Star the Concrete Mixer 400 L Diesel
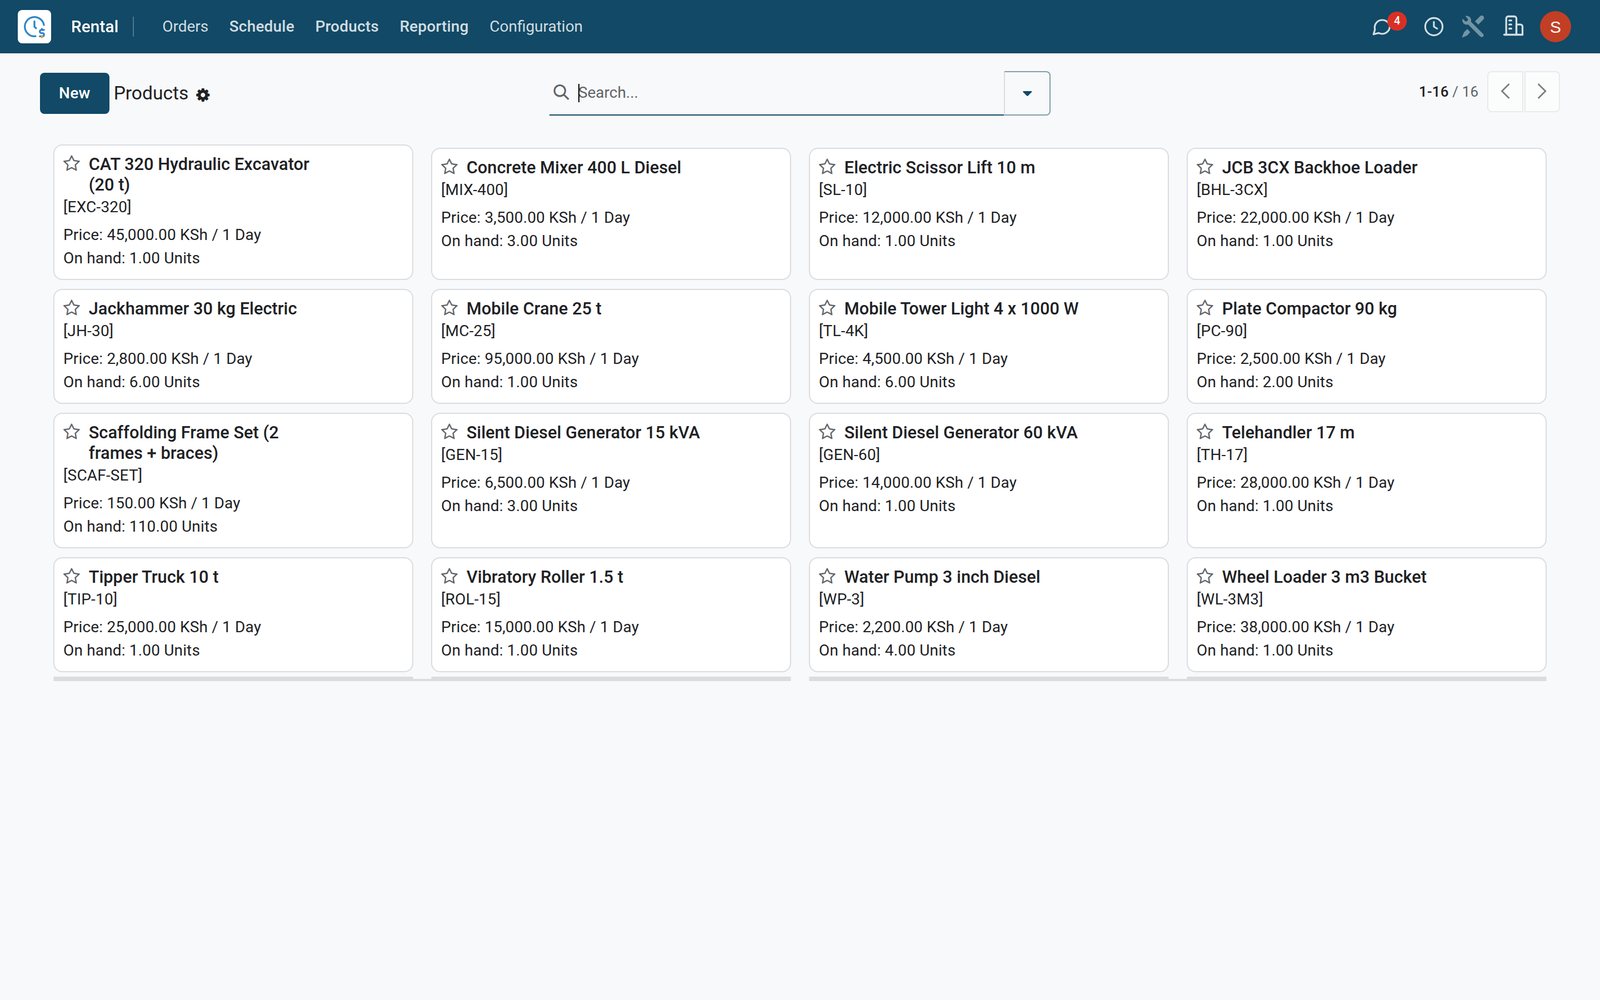This screenshot has width=1600, height=1000. tap(450, 167)
